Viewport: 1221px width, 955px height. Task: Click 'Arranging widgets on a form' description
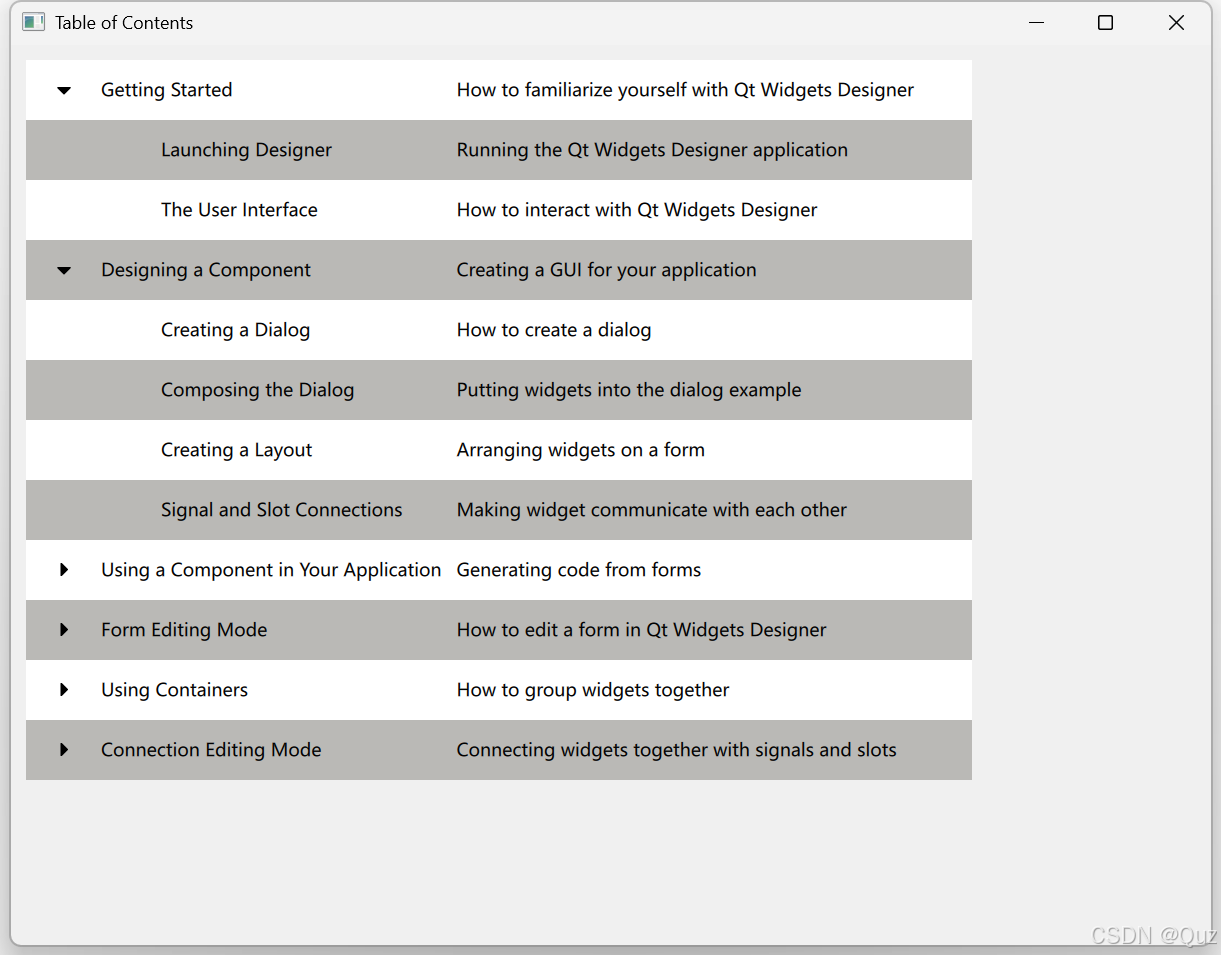(580, 450)
